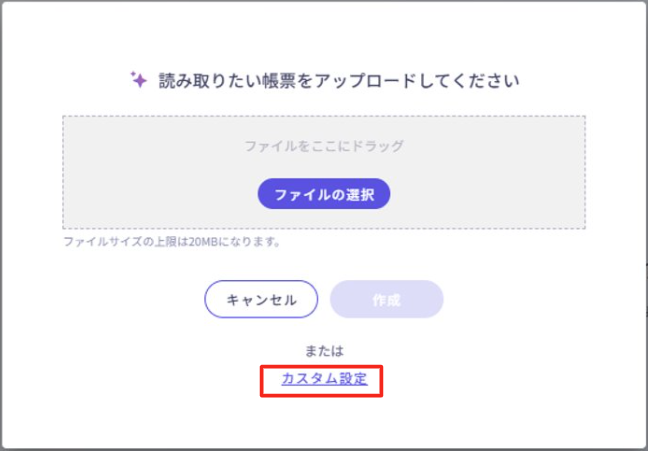Click the greyed-out 作成 button
The image size is (648, 451).
(386, 299)
